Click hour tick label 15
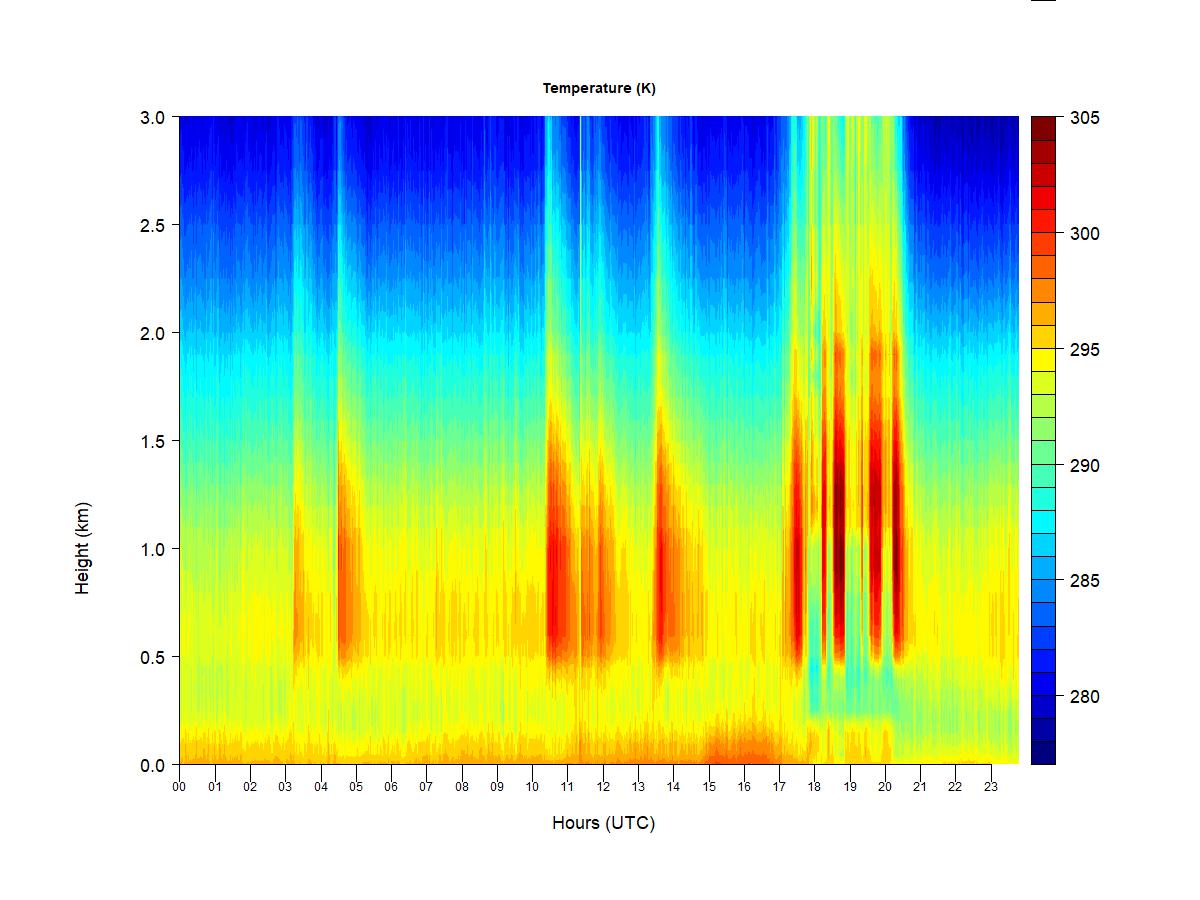1200x900 pixels. (x=709, y=787)
